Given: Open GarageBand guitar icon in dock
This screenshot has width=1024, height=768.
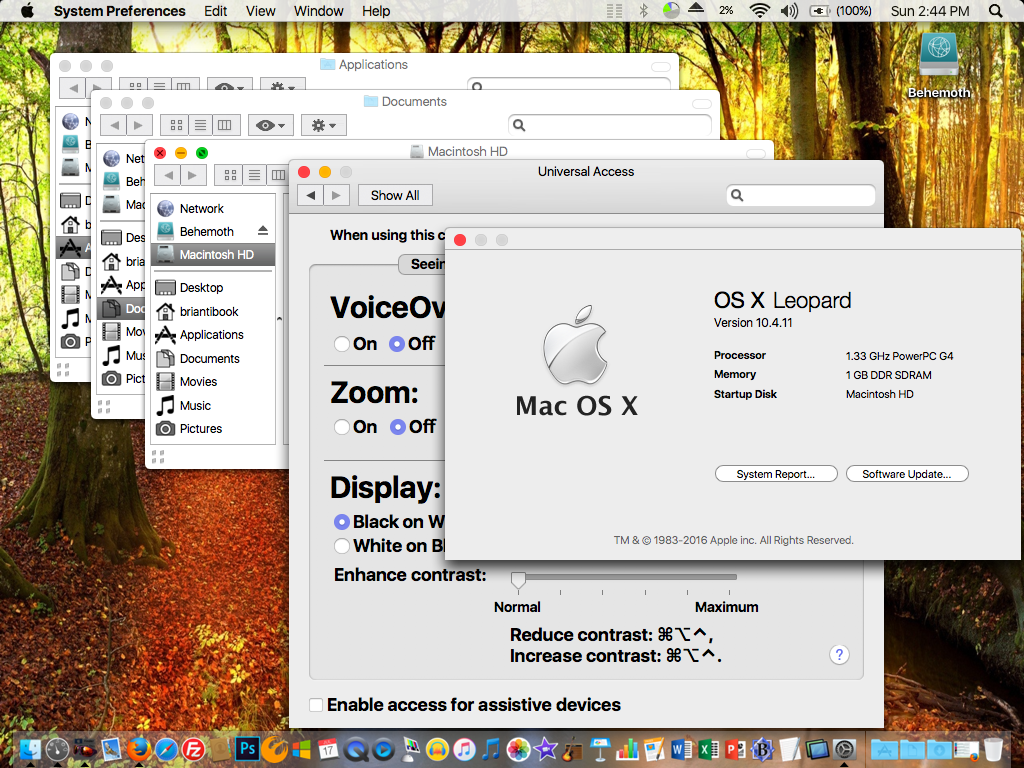Looking at the screenshot, I should point(573,749).
